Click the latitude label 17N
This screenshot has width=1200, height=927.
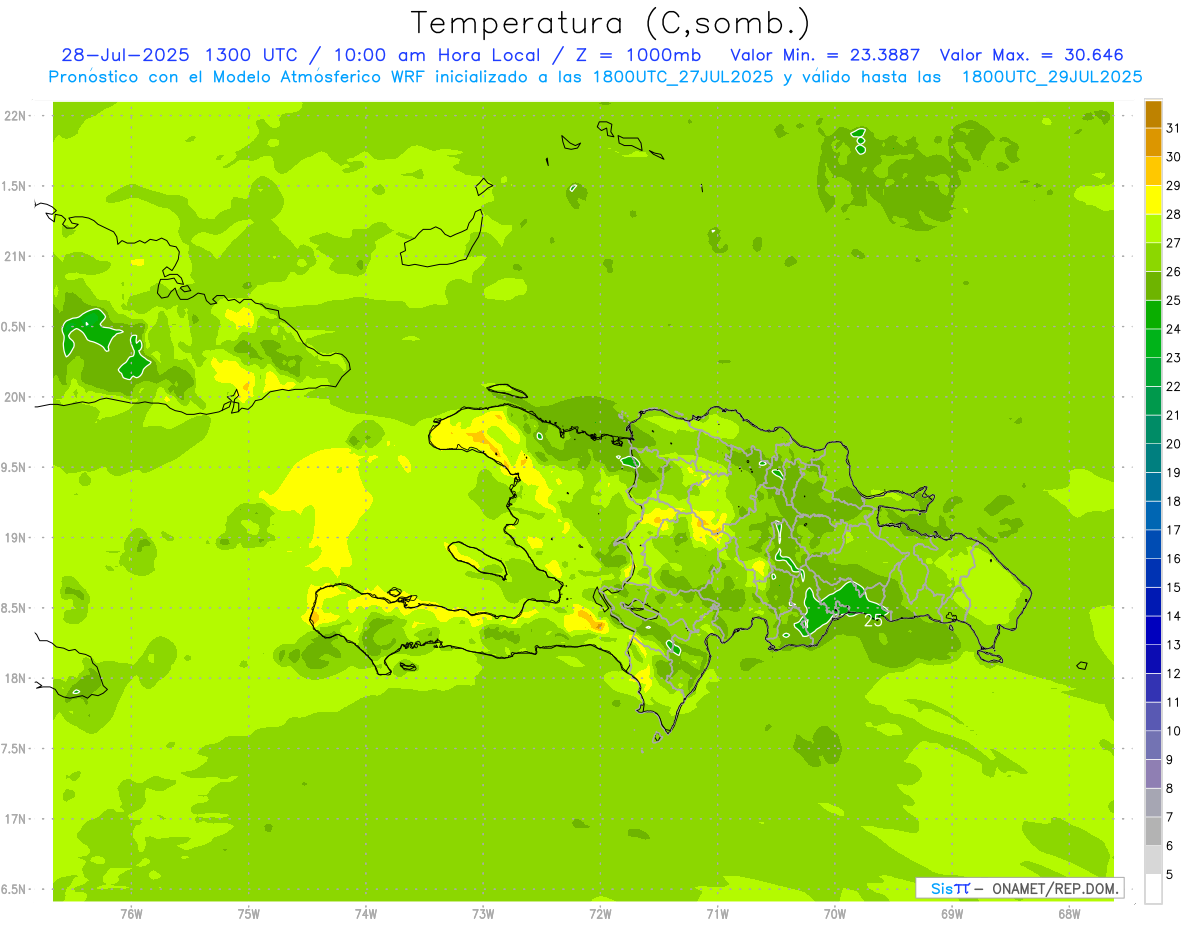[15, 819]
